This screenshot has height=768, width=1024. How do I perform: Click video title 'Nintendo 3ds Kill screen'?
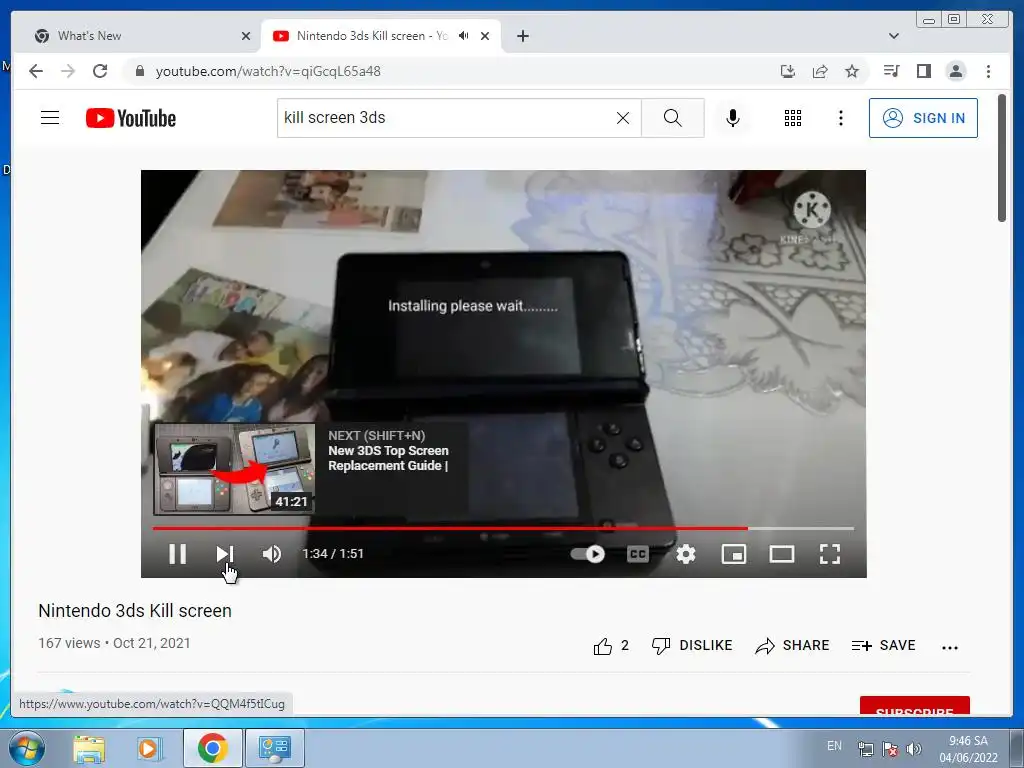[135, 611]
